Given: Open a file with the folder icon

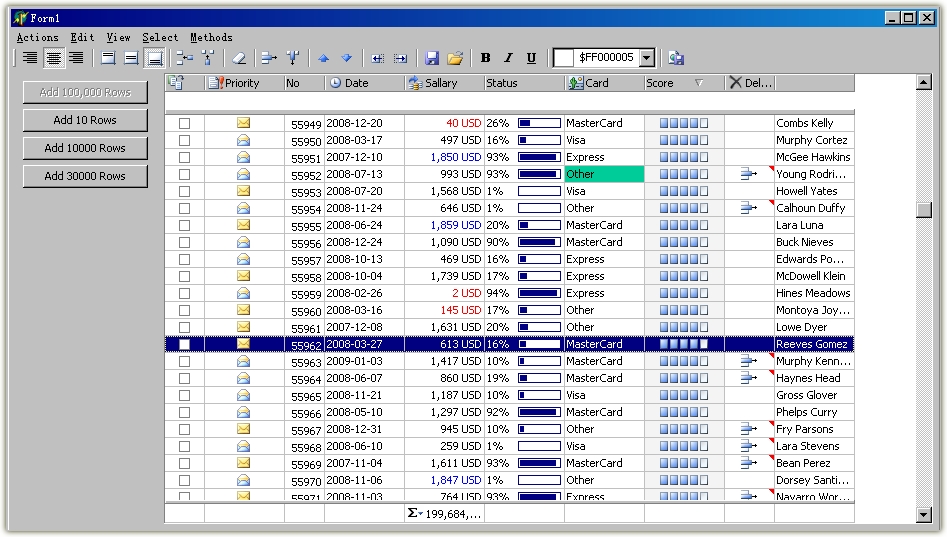Looking at the screenshot, I should [x=455, y=58].
